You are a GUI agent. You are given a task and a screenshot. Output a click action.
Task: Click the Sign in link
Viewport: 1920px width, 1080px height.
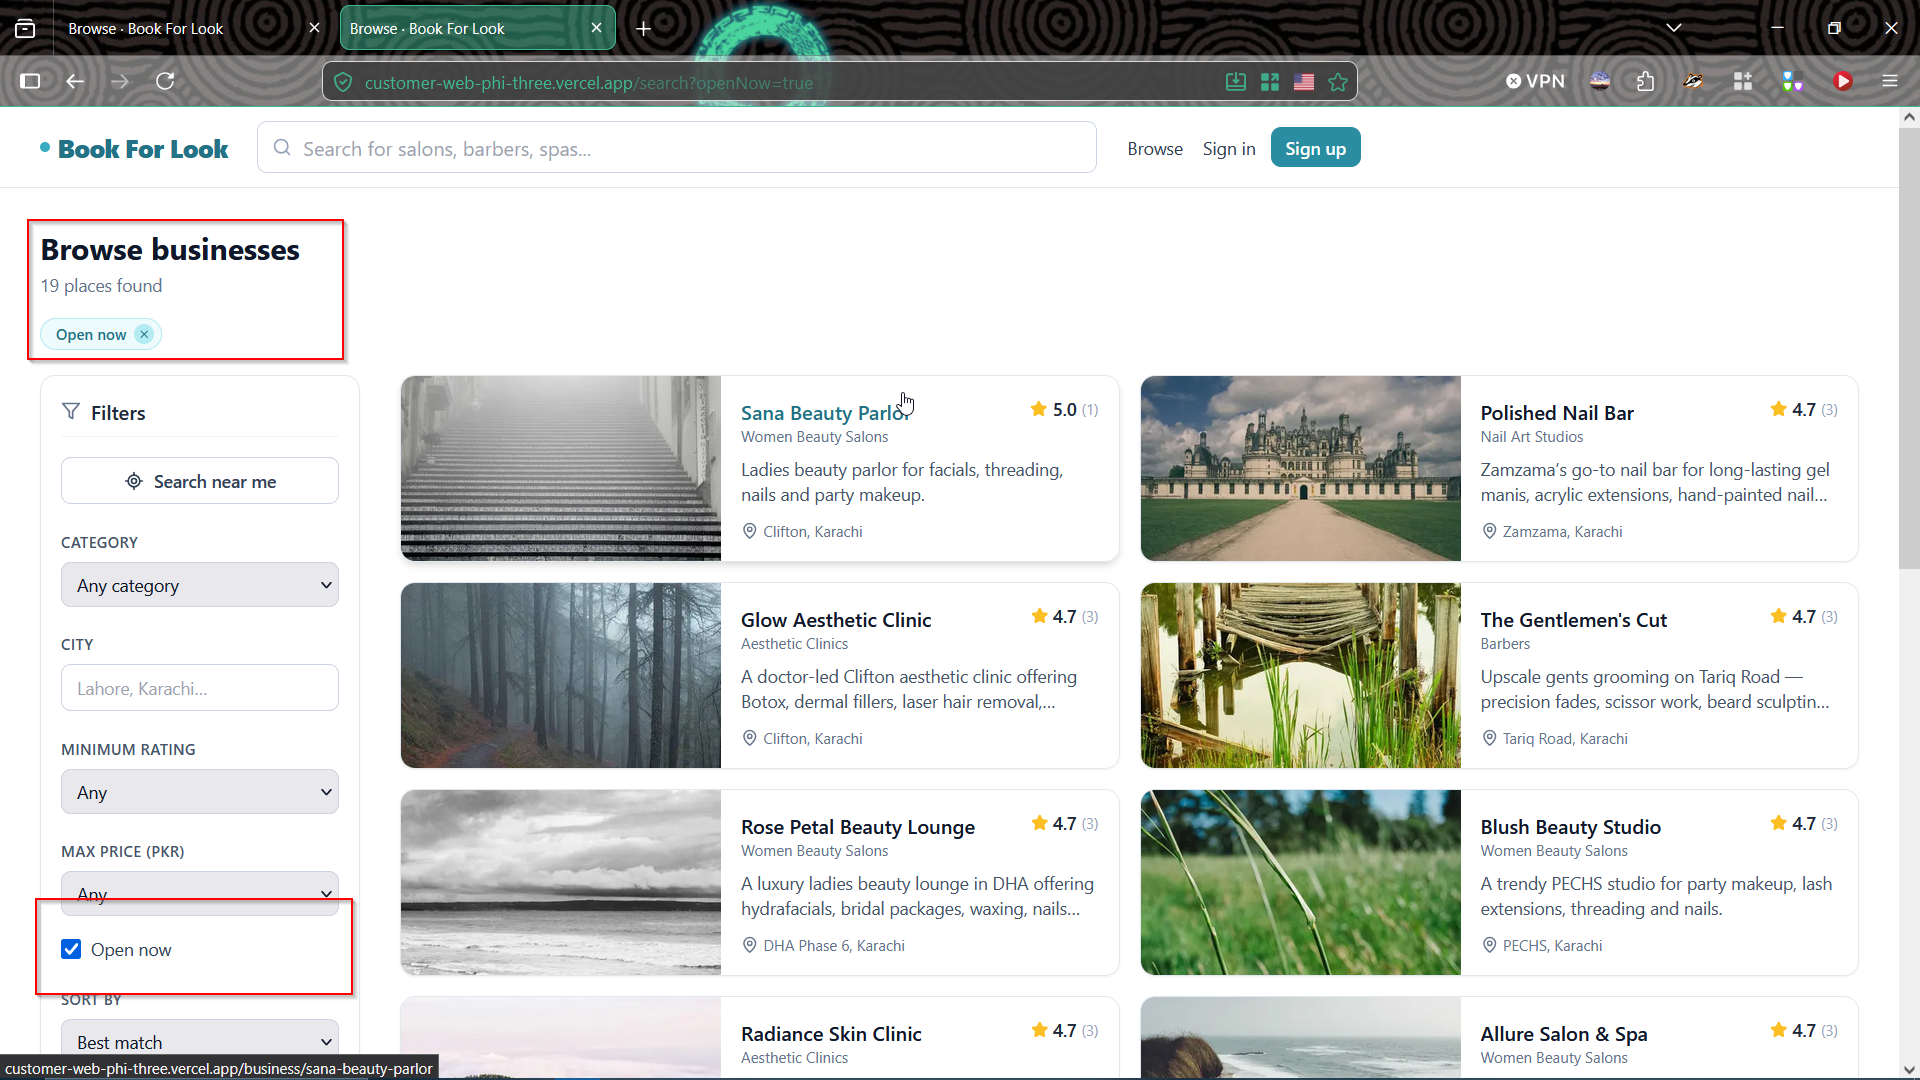tap(1229, 148)
